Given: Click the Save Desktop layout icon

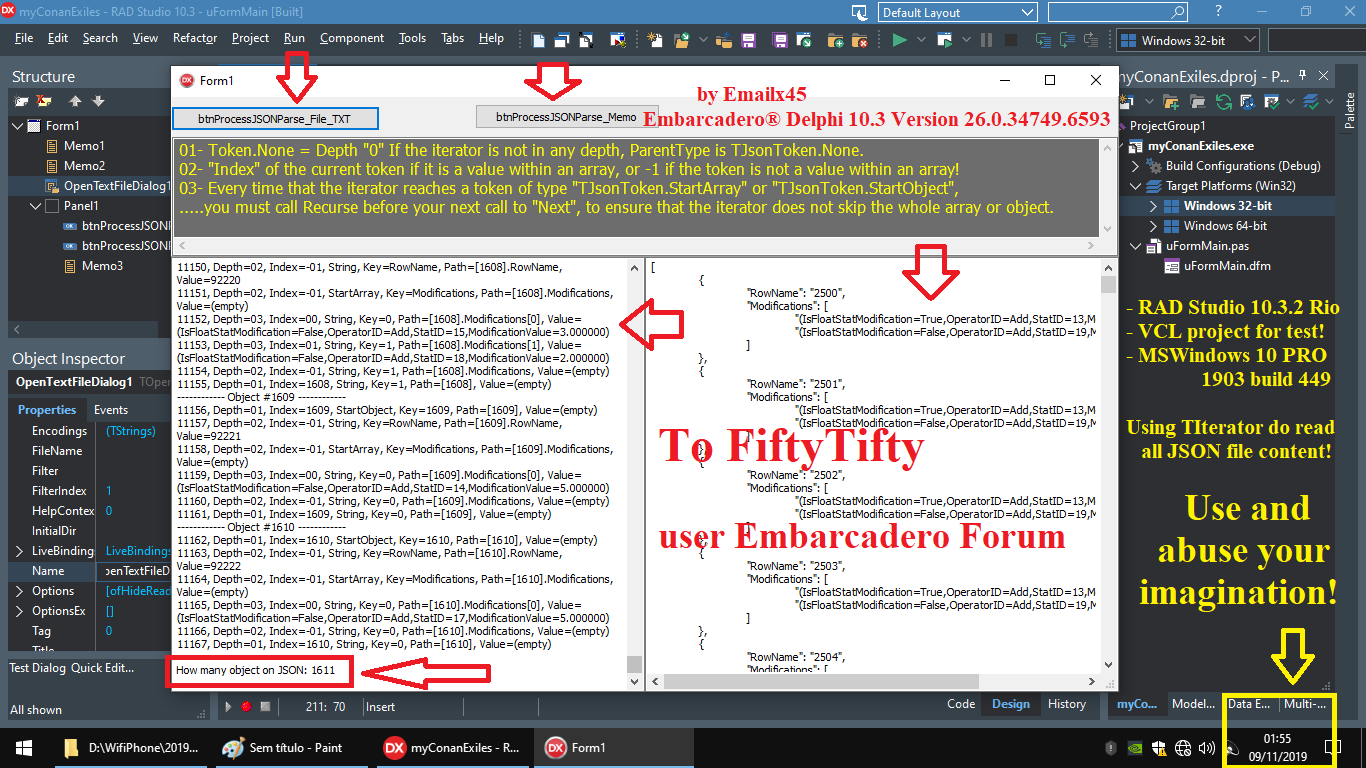Looking at the screenshot, I should click(860, 13).
